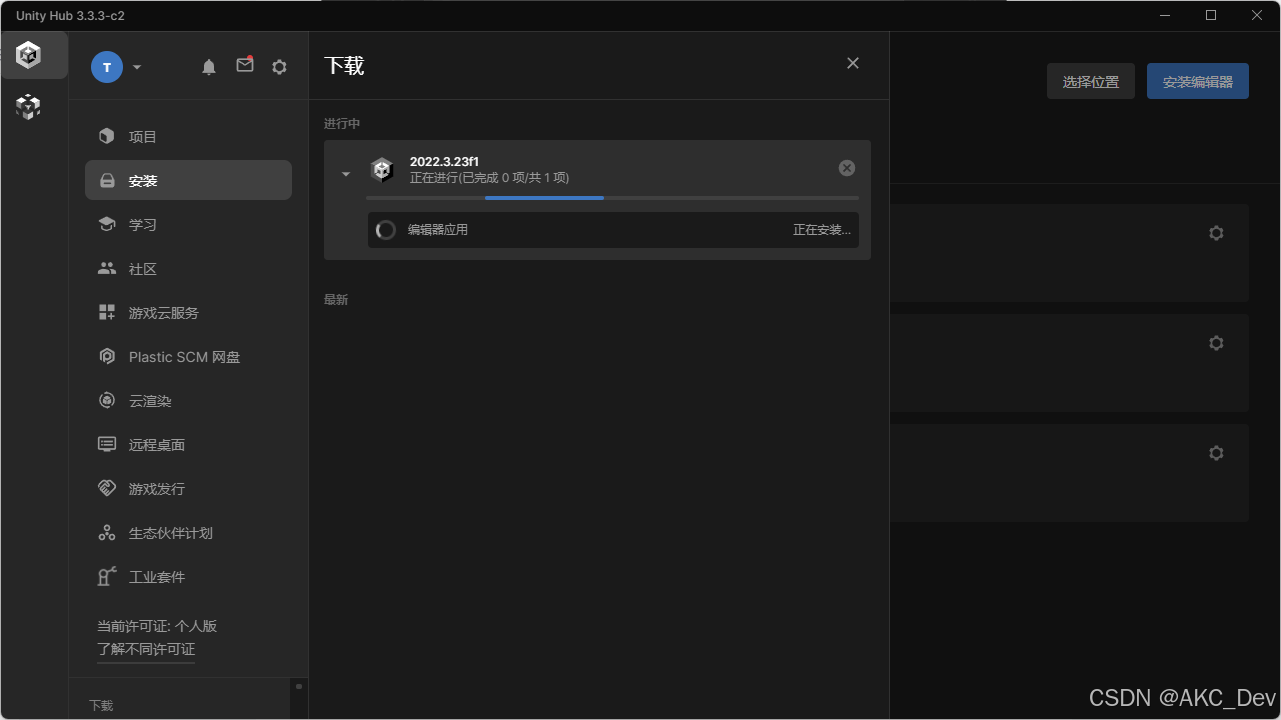Click the 工业套件 robot arm icon
The width and height of the screenshot is (1281, 720).
click(x=107, y=576)
